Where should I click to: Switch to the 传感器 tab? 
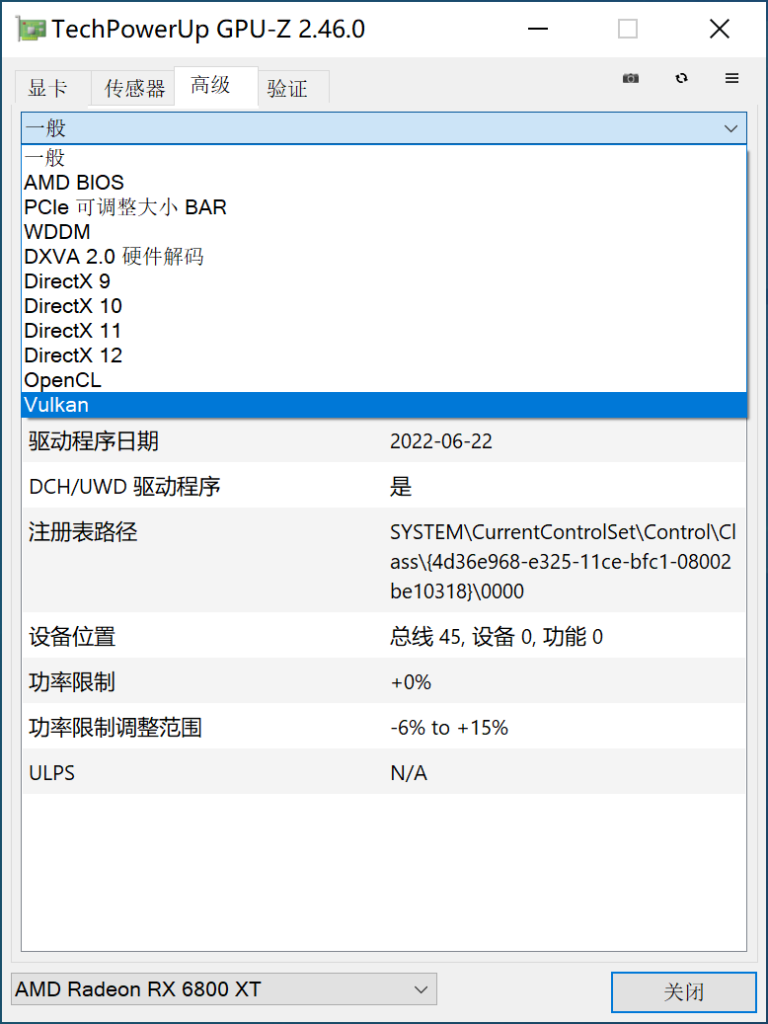click(x=134, y=88)
